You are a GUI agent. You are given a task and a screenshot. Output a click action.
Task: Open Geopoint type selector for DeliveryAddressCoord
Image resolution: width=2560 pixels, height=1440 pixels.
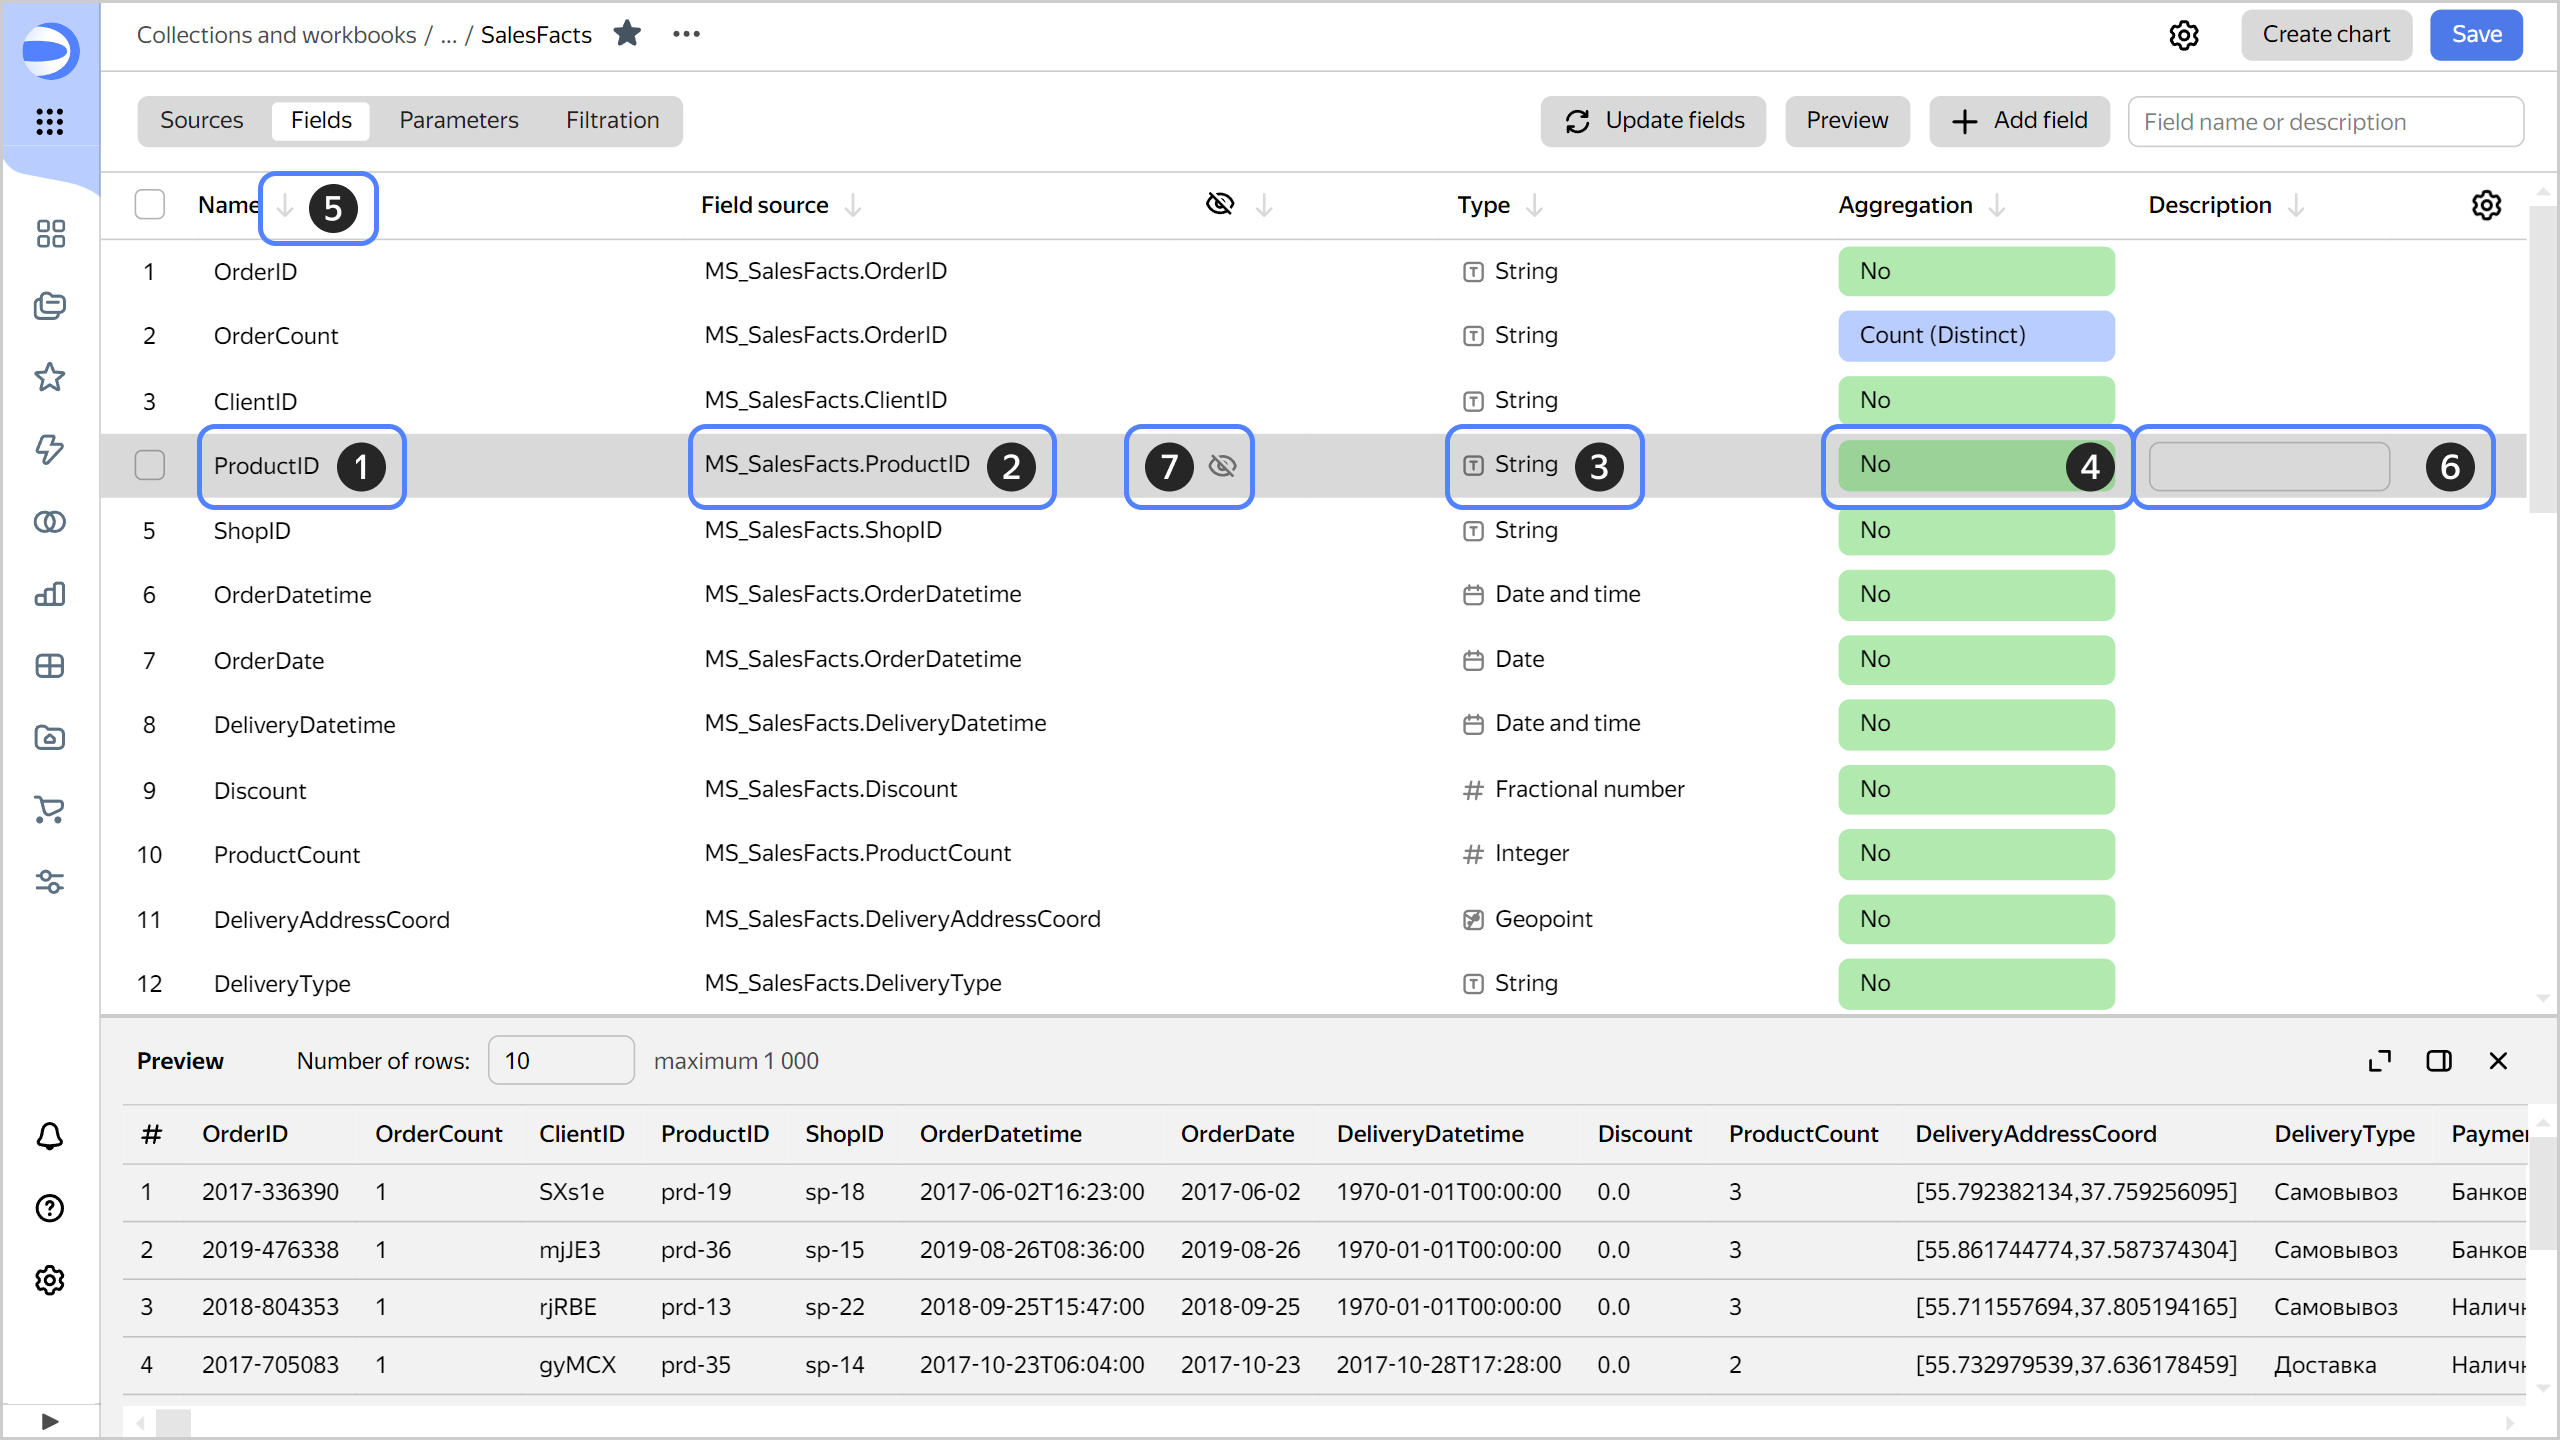click(x=1527, y=920)
